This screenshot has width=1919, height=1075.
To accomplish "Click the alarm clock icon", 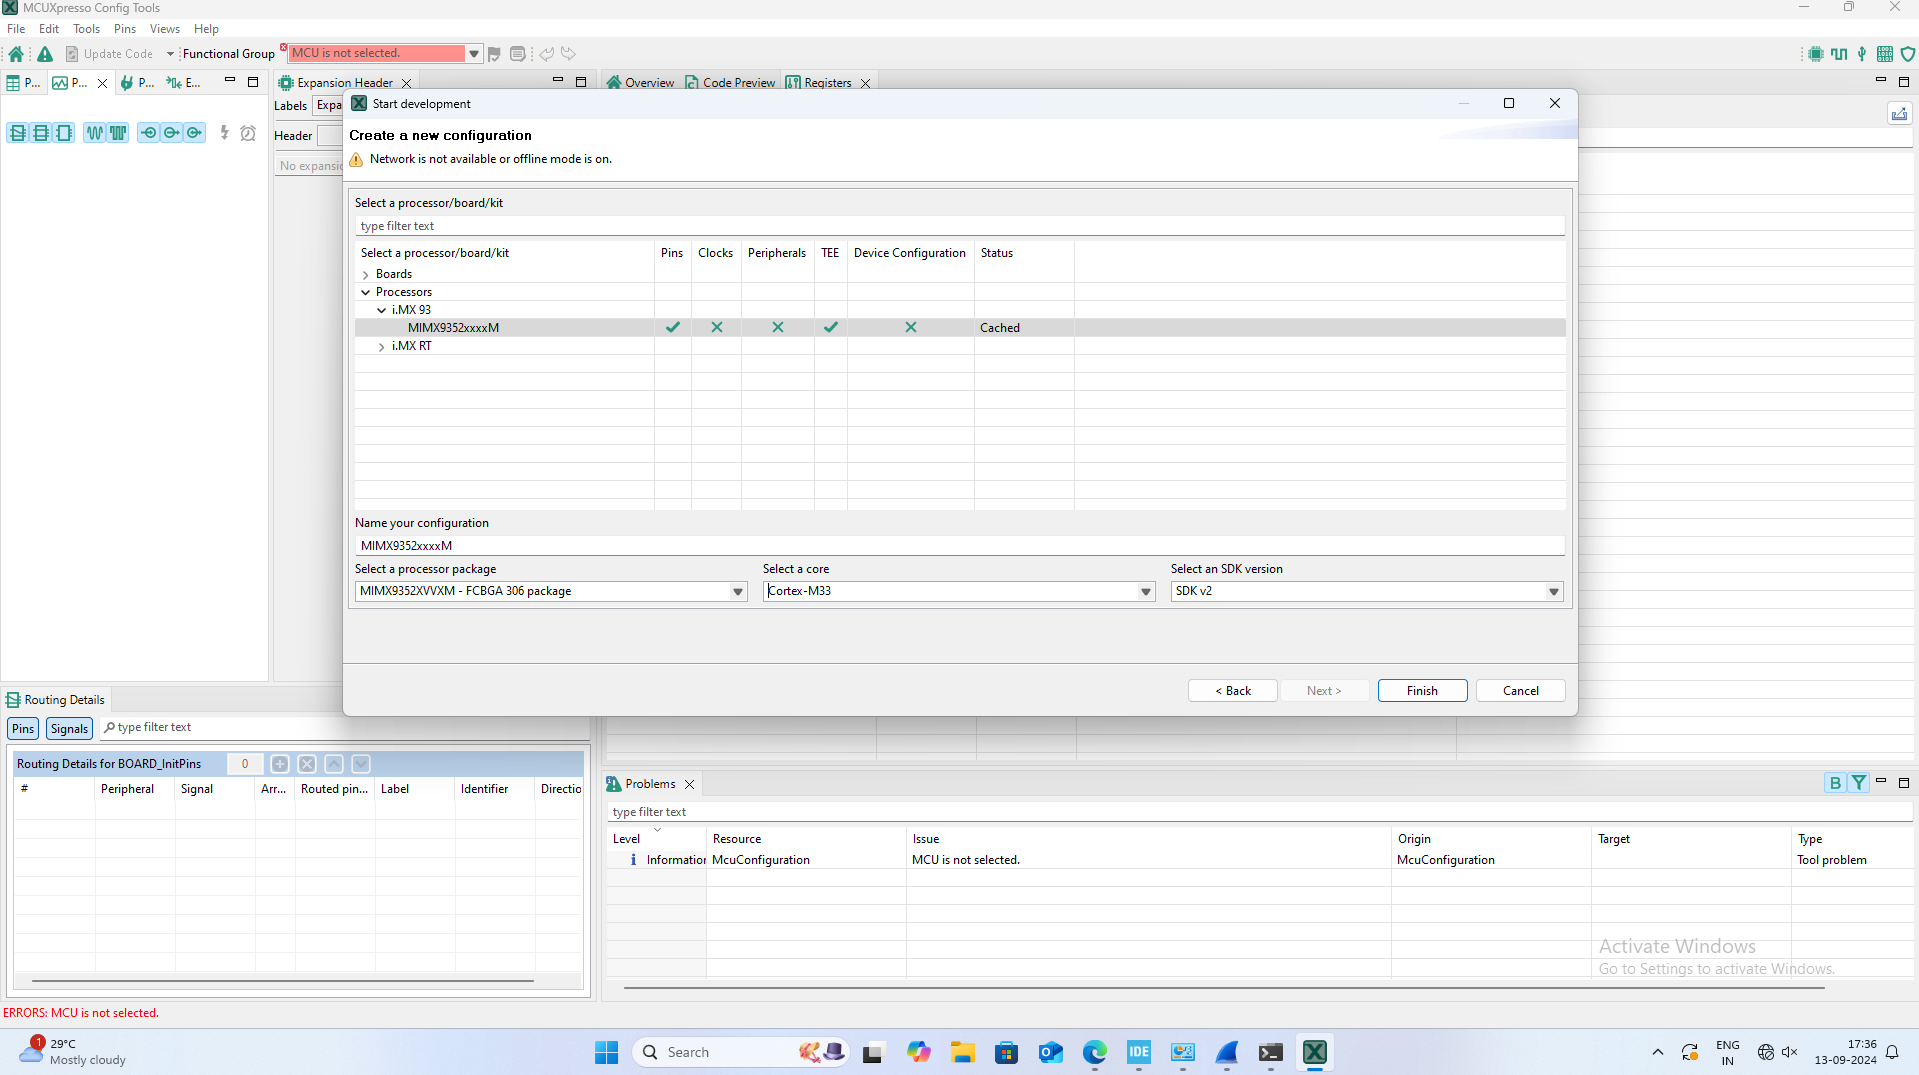I will pos(249,133).
